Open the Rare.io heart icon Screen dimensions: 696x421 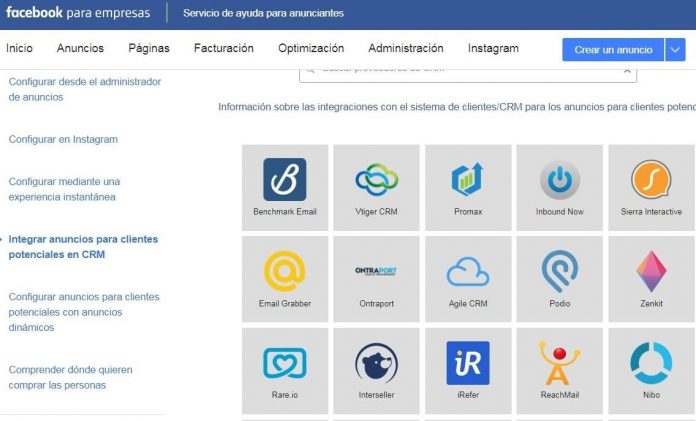coord(285,363)
